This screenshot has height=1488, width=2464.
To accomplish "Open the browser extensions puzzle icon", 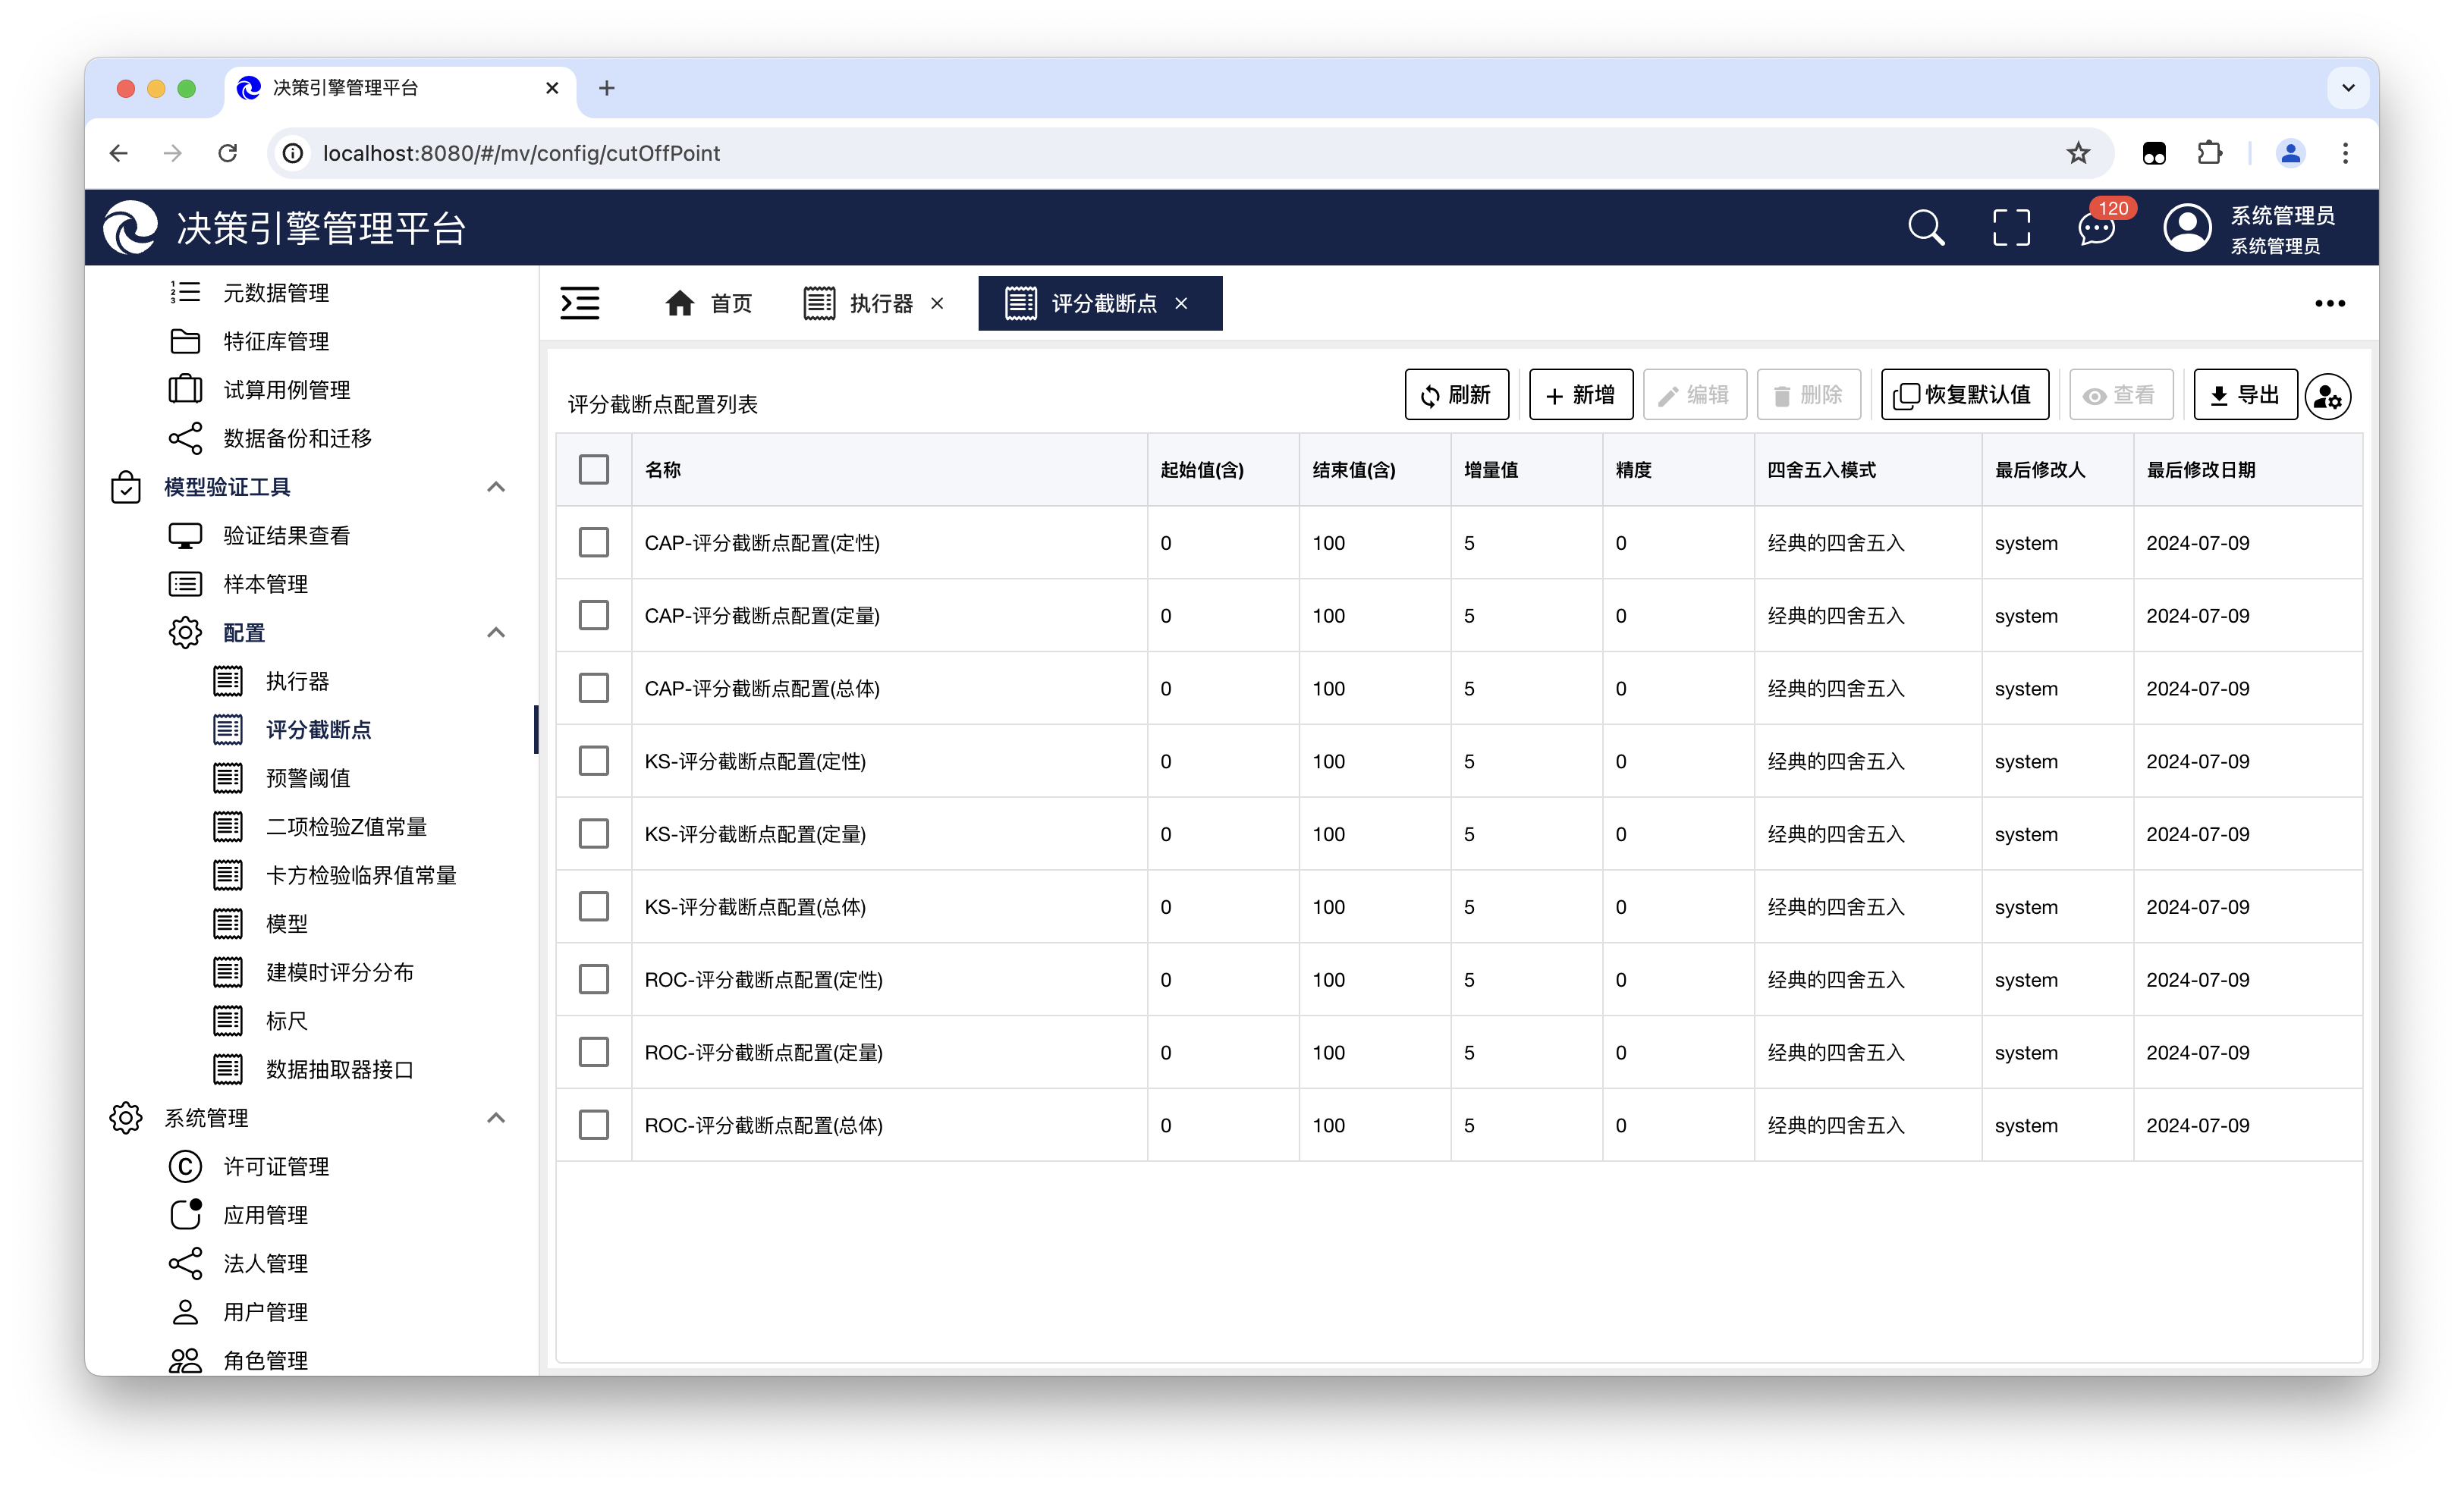I will coord(2209,153).
